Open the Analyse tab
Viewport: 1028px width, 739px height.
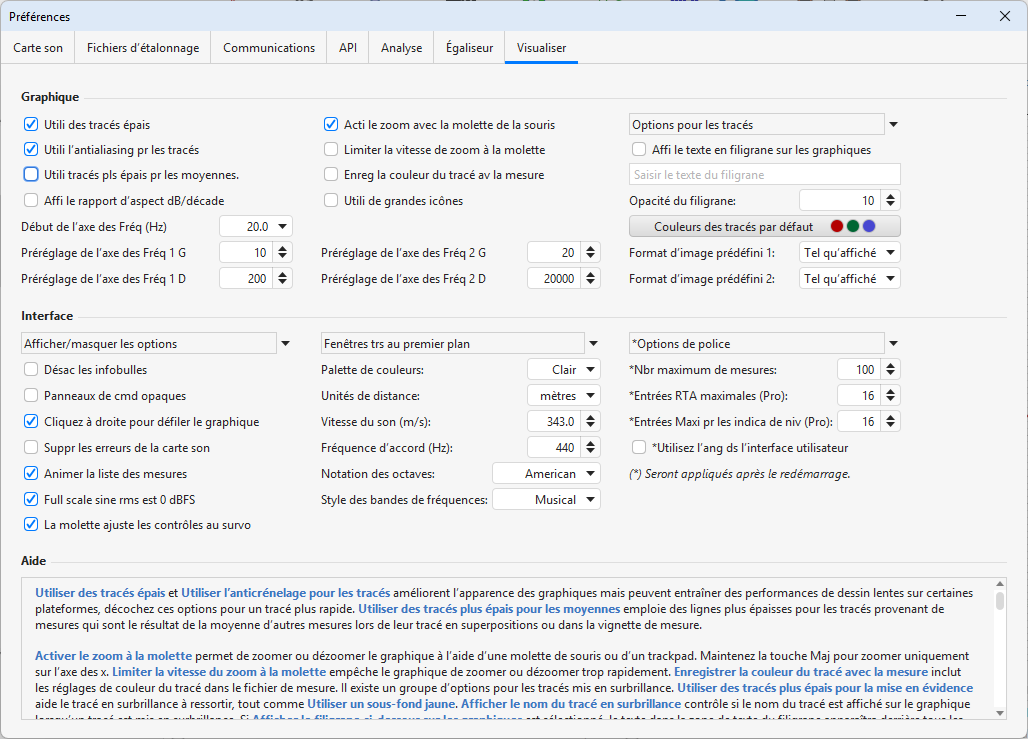pos(401,48)
